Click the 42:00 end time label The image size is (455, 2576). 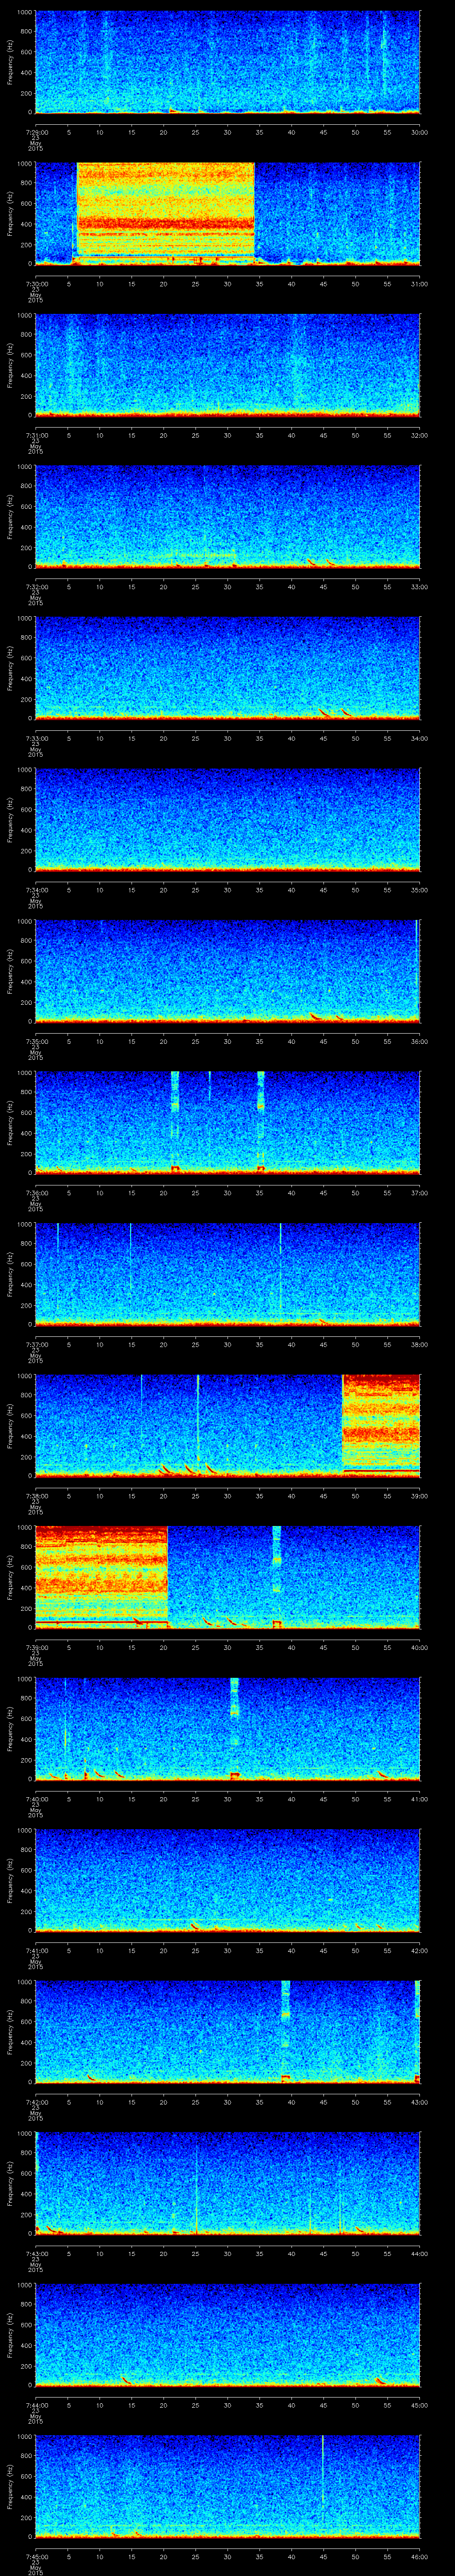[420, 1950]
